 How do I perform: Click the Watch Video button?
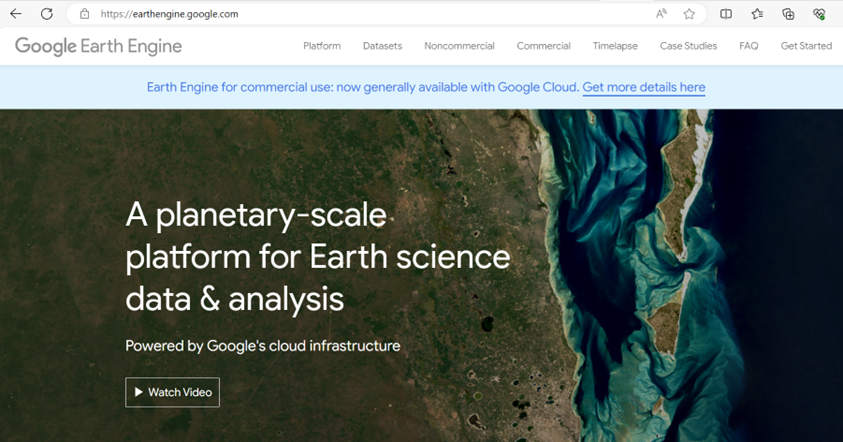coord(173,392)
